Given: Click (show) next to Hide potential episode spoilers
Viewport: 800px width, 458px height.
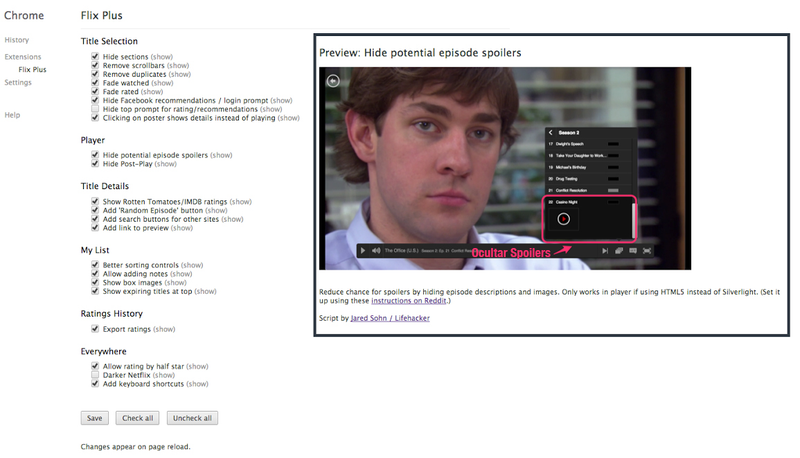Looking at the screenshot, I should tap(221, 155).
